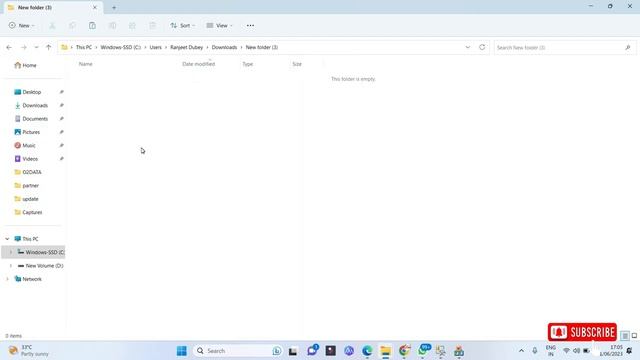This screenshot has width=640, height=360.
Task: Open the Captures folder
Action: [x=29, y=212]
